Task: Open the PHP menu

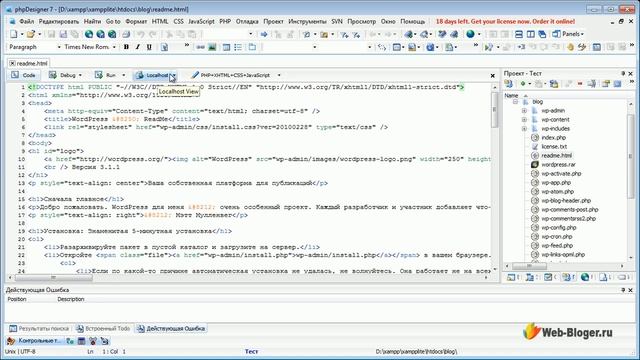Action: click(x=225, y=21)
